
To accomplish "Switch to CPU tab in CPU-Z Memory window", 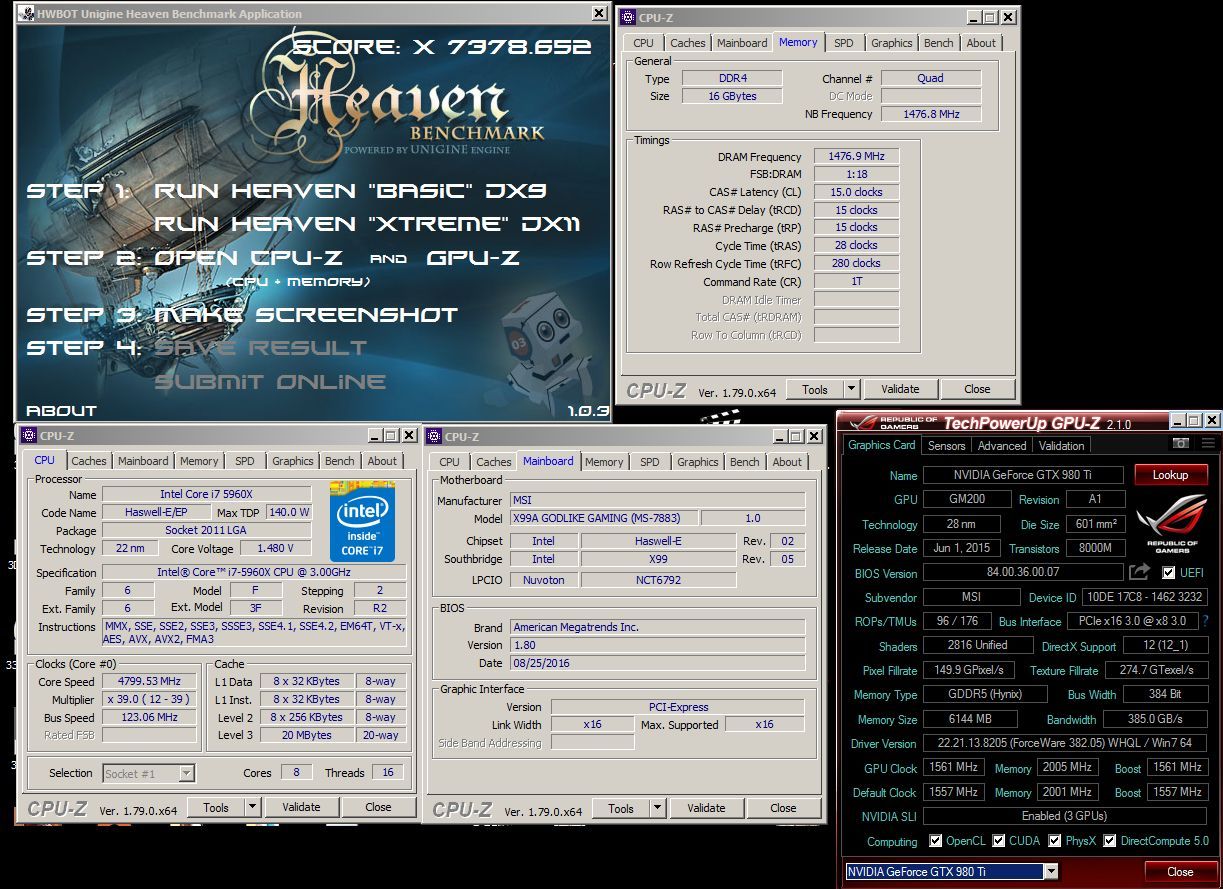I will (x=644, y=43).
